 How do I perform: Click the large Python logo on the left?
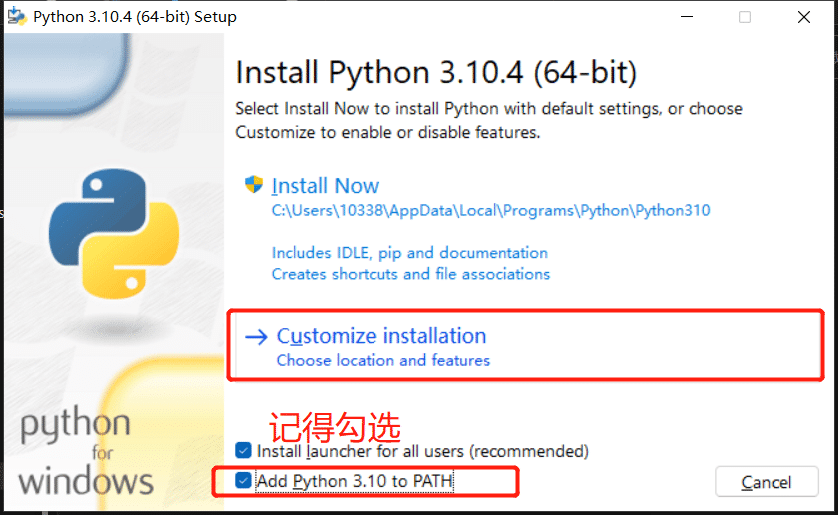pyautogui.click(x=114, y=232)
